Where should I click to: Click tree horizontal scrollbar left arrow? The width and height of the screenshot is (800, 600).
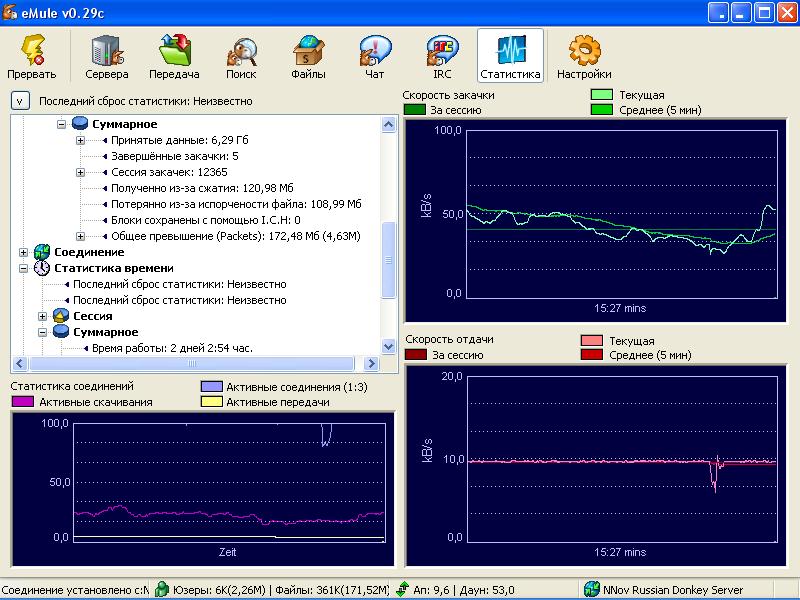click(x=19, y=363)
